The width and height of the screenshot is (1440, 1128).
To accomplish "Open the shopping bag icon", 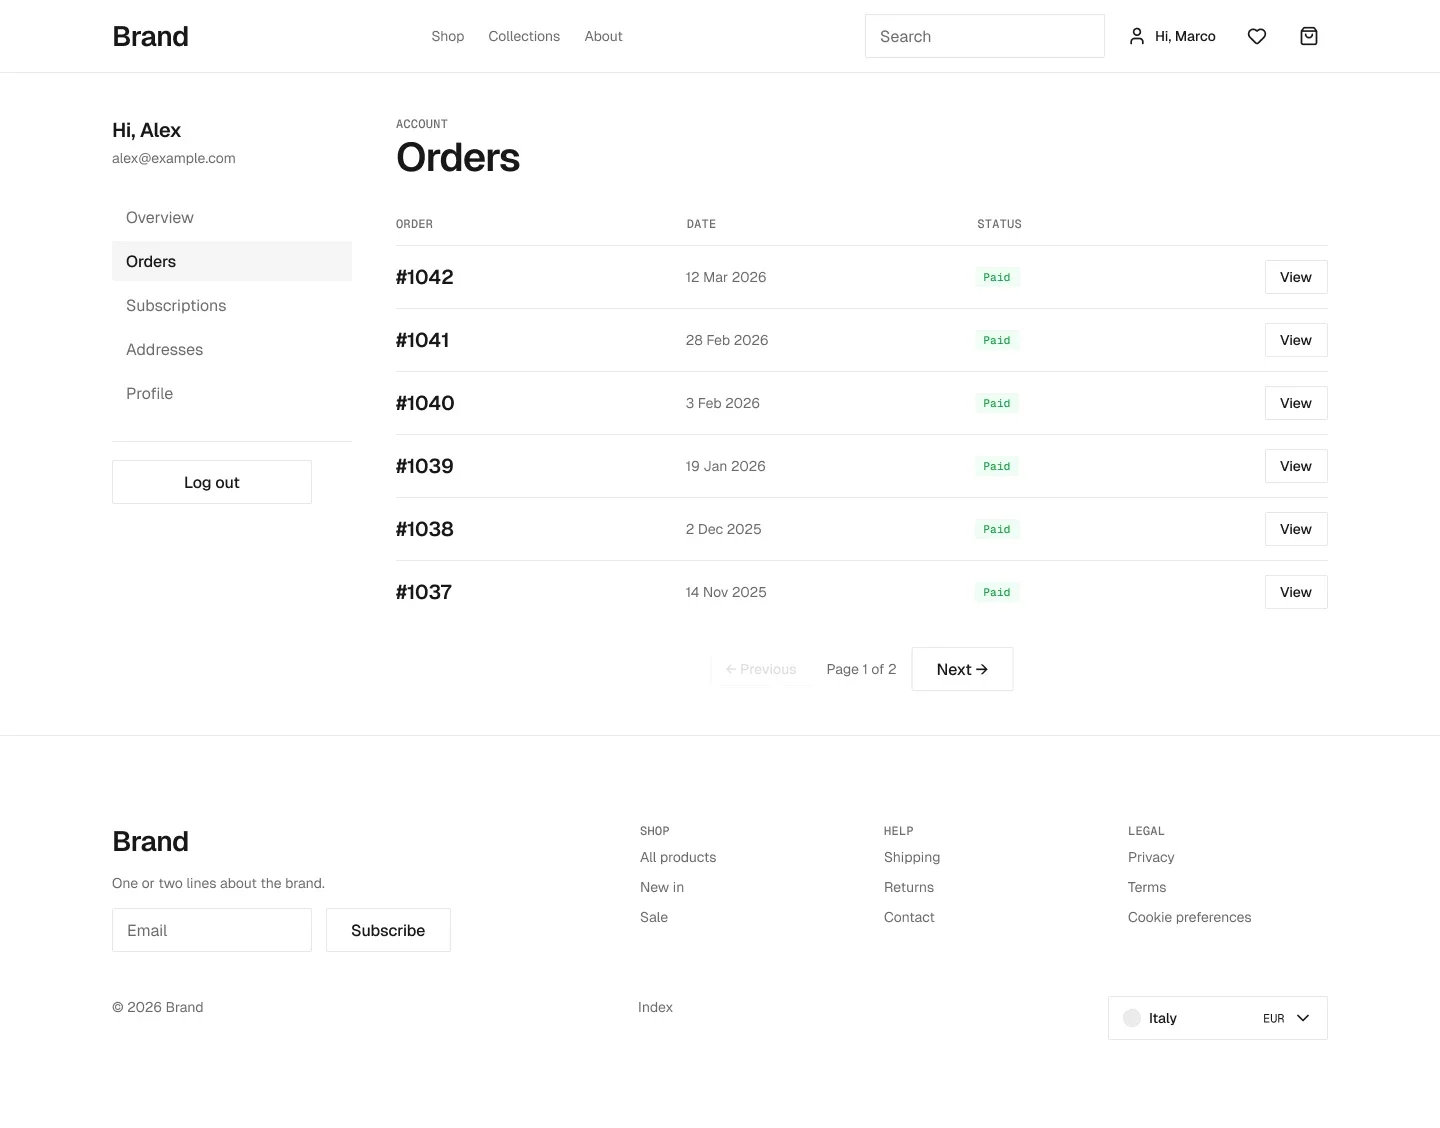I will pyautogui.click(x=1309, y=36).
